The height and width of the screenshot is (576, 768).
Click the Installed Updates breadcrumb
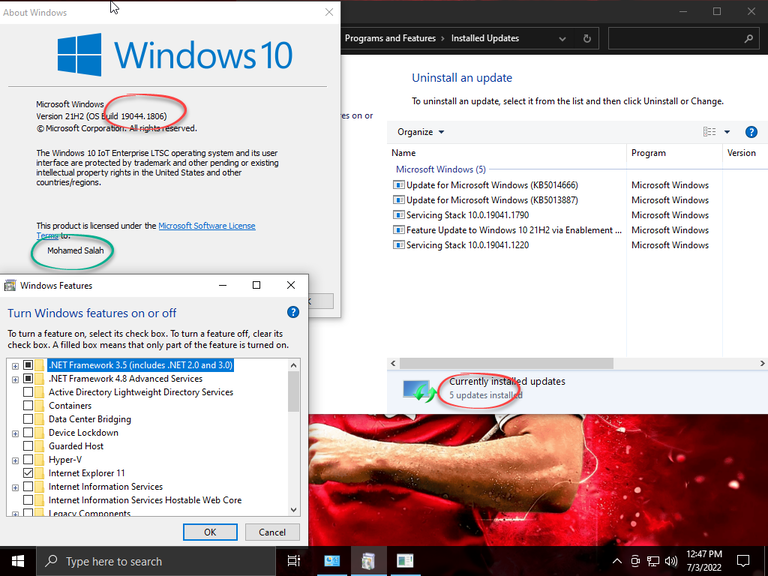coord(485,38)
